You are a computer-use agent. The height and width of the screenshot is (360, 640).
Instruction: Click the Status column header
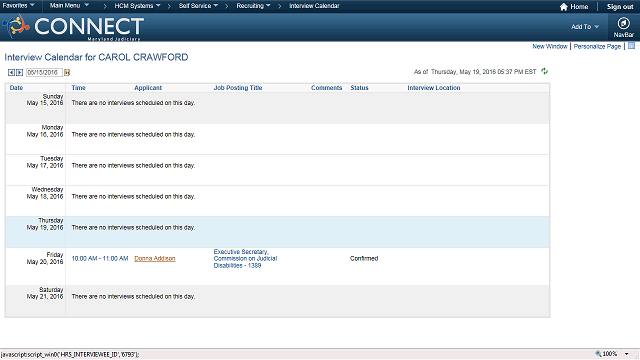[x=359, y=88]
